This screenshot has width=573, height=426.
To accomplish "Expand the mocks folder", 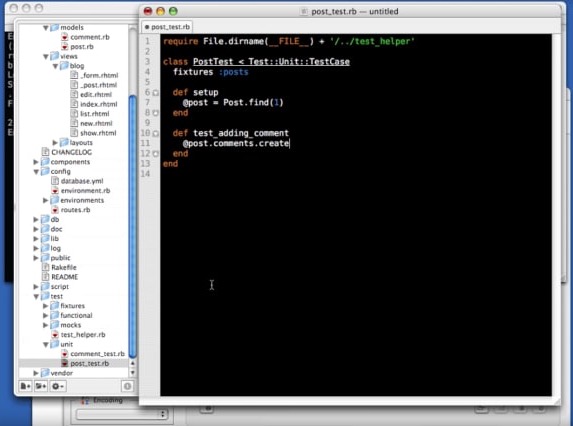I will coord(45,325).
